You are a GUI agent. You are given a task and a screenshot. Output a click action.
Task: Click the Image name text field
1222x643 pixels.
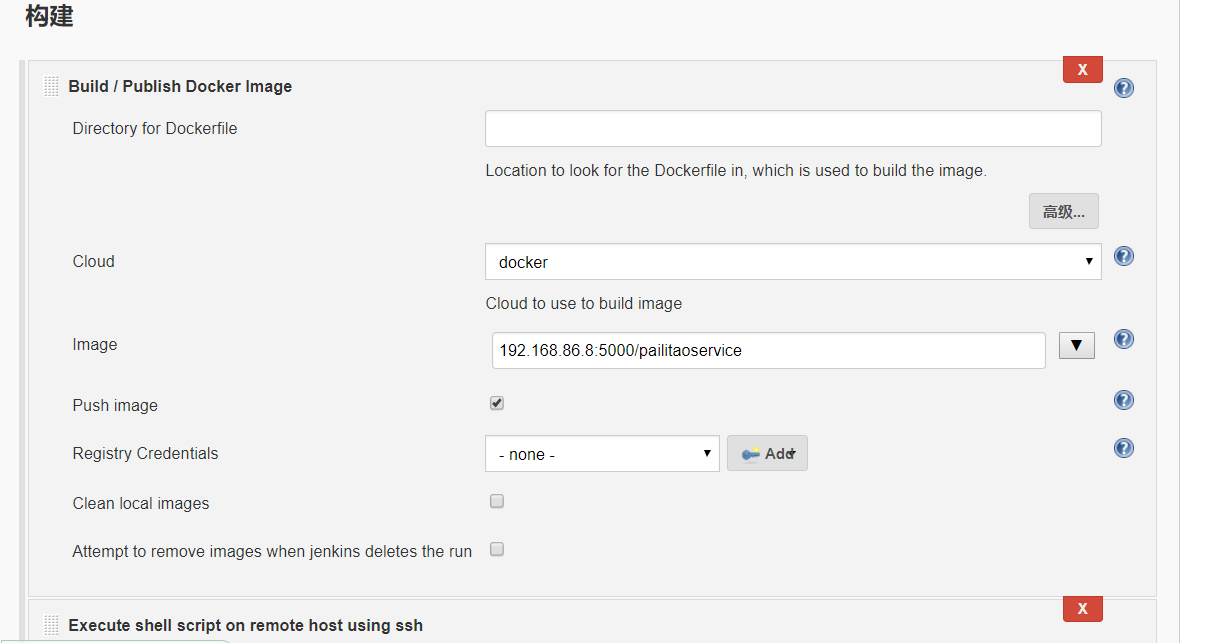(x=768, y=351)
